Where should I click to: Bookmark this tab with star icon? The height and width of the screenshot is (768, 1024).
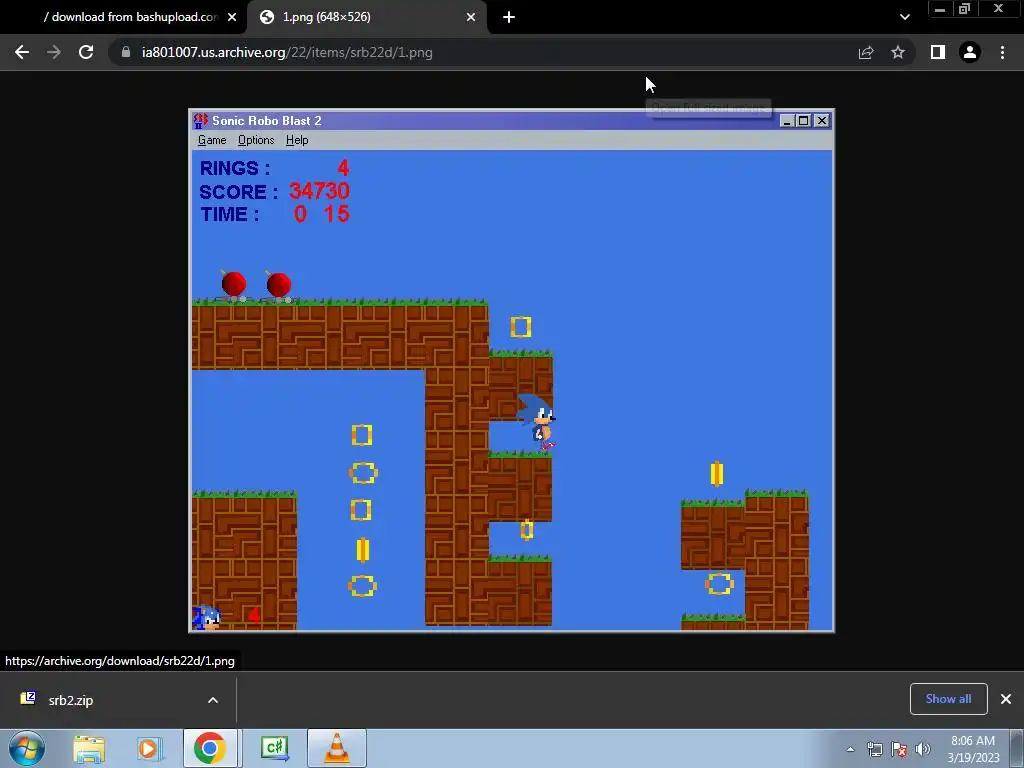898,52
